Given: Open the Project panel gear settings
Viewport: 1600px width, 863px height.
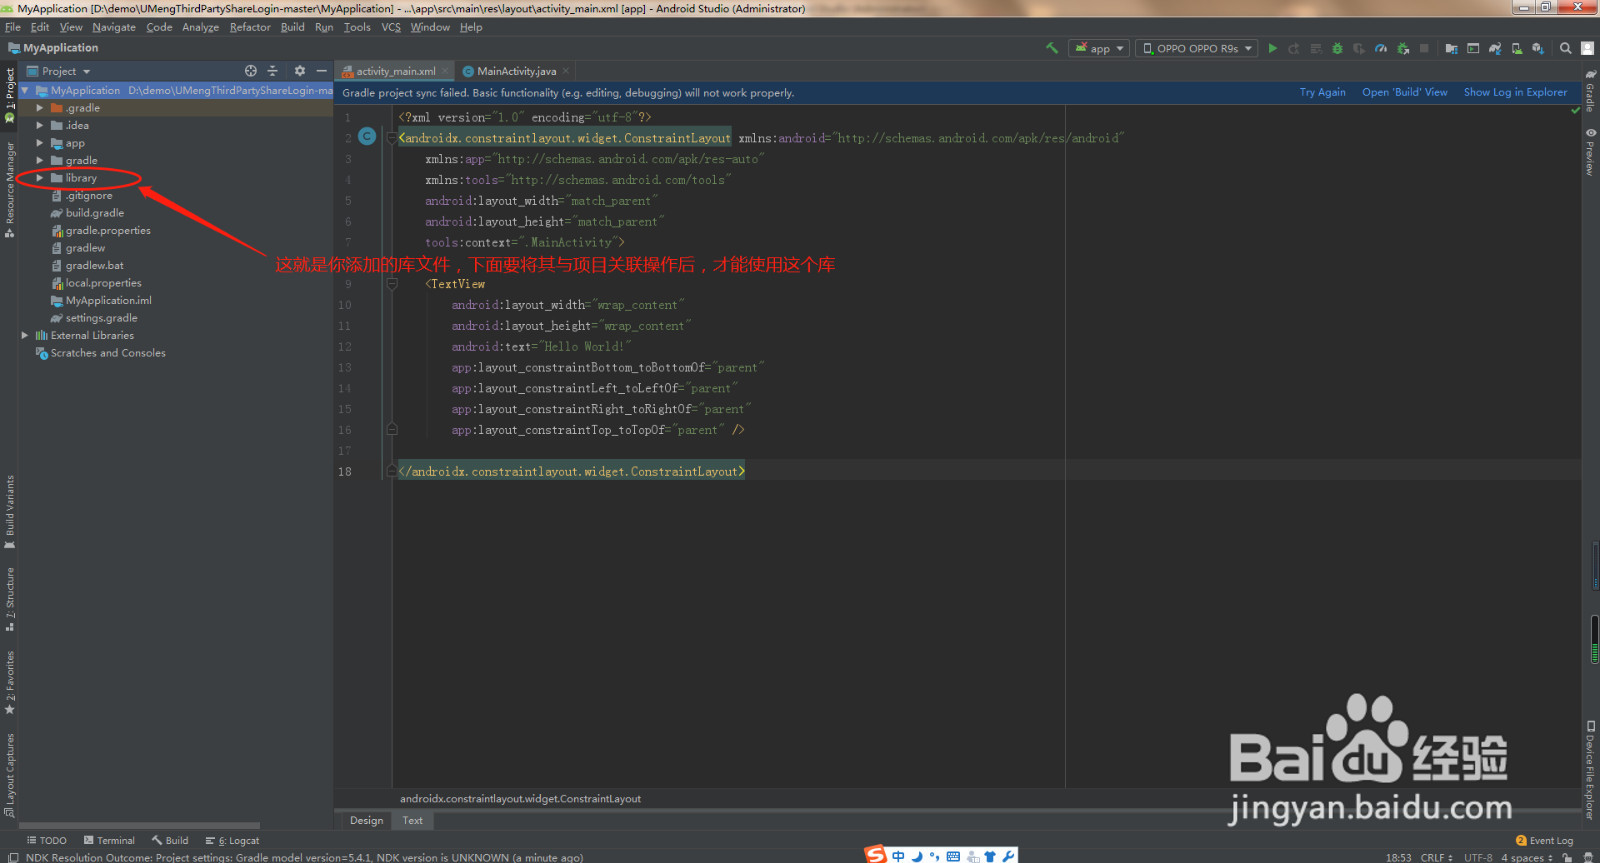Looking at the screenshot, I should [300, 71].
